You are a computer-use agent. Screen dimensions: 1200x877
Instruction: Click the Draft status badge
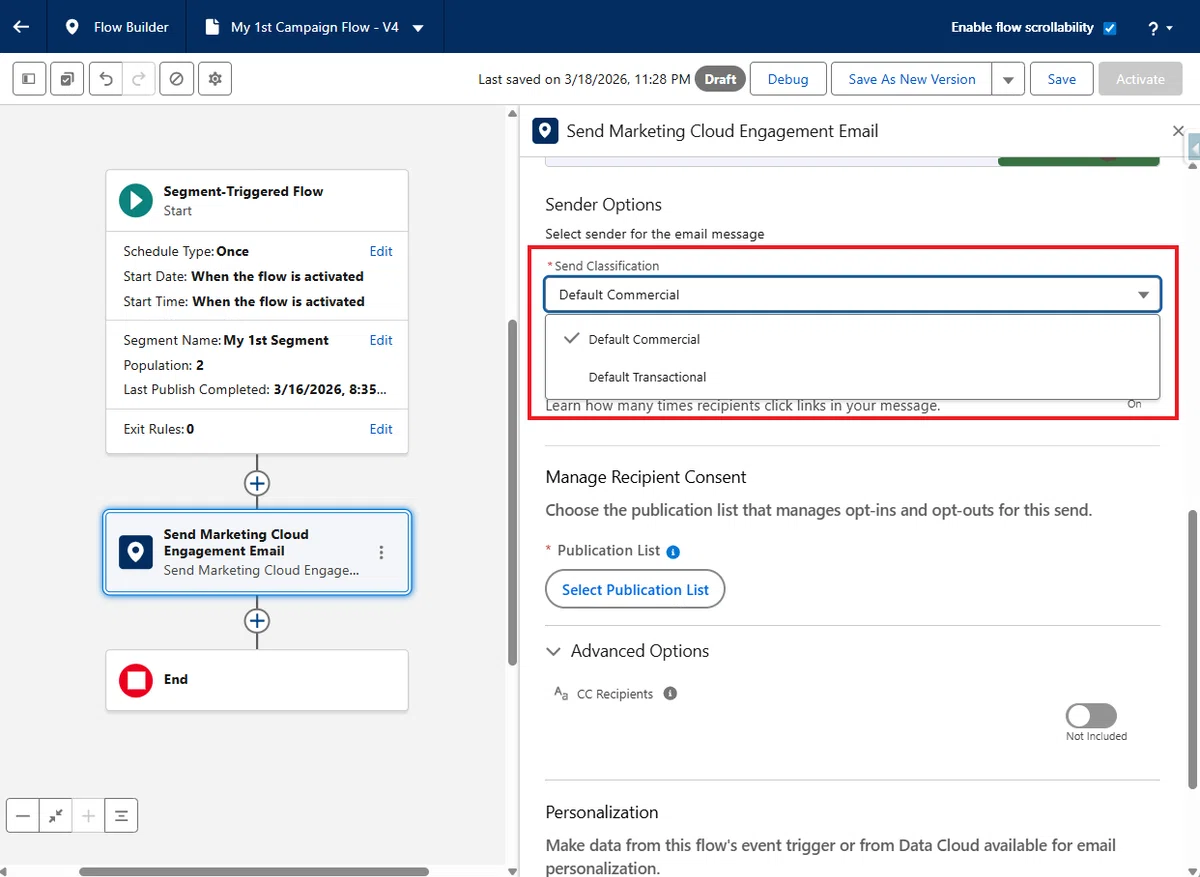pos(720,79)
